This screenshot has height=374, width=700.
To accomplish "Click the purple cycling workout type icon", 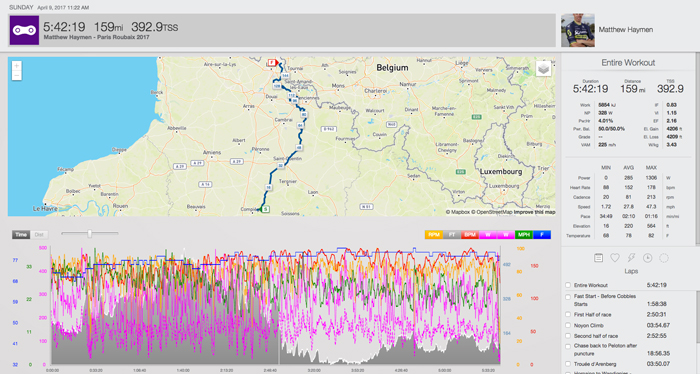I will 24,30.
